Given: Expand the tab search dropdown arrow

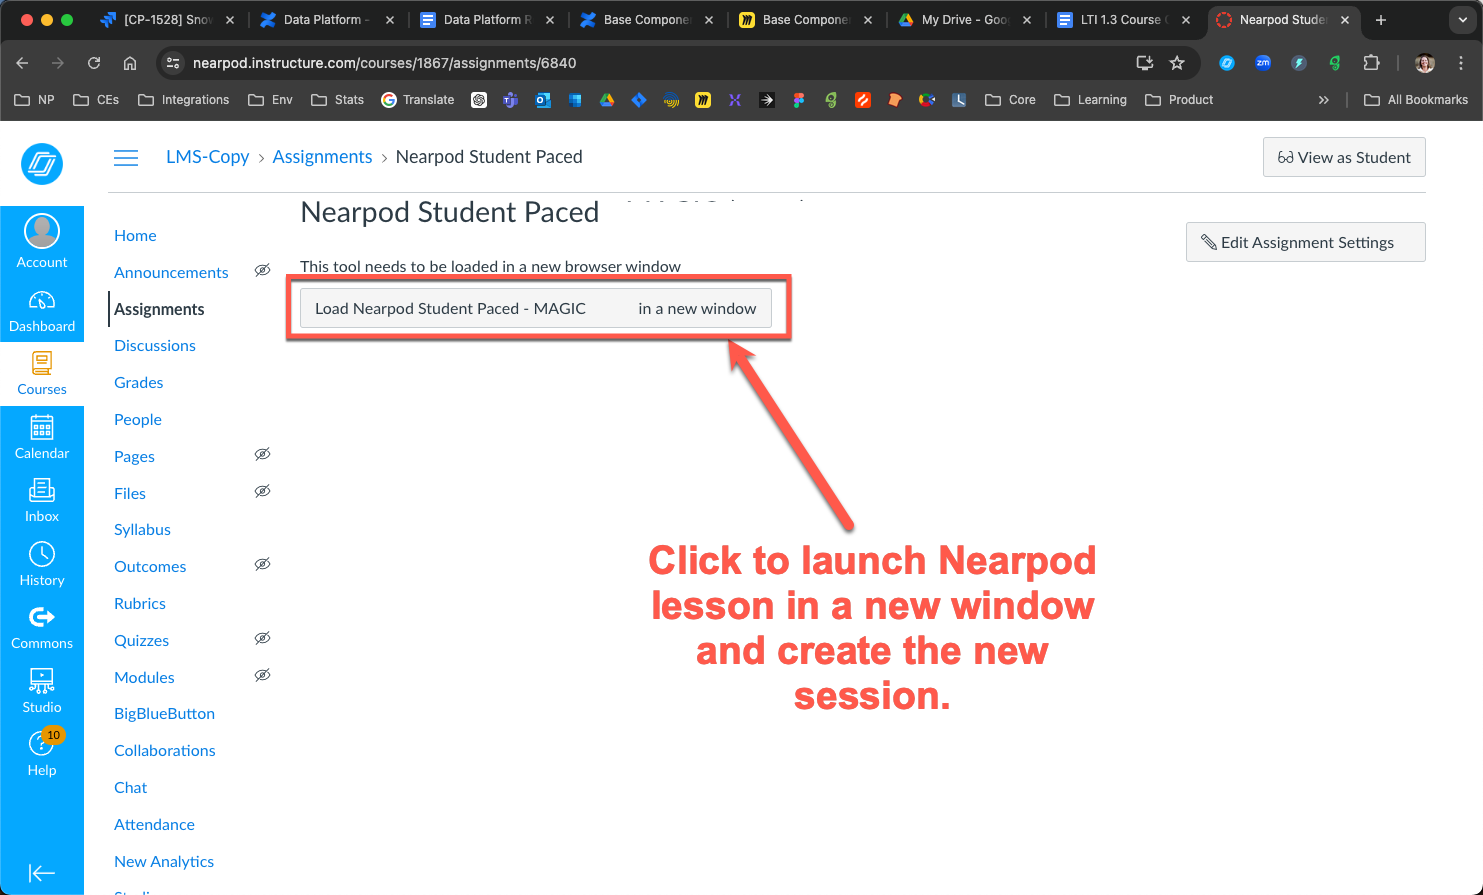Looking at the screenshot, I should click(1462, 20).
